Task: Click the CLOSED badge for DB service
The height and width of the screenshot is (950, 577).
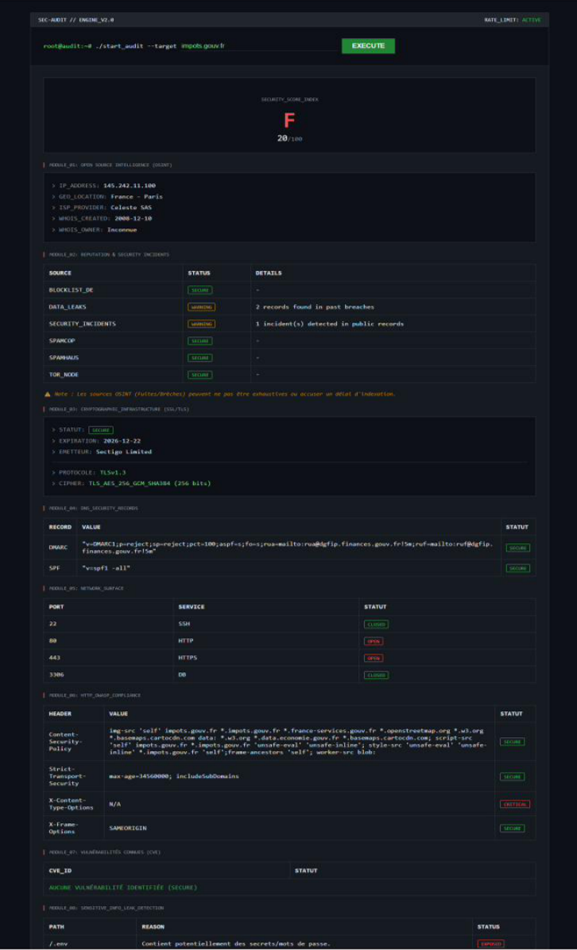Action: (x=376, y=675)
